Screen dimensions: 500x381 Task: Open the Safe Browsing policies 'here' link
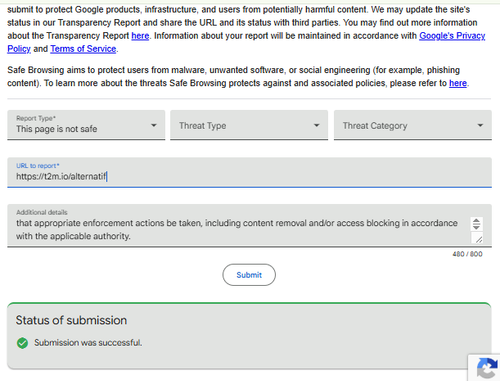pyautogui.click(x=458, y=83)
